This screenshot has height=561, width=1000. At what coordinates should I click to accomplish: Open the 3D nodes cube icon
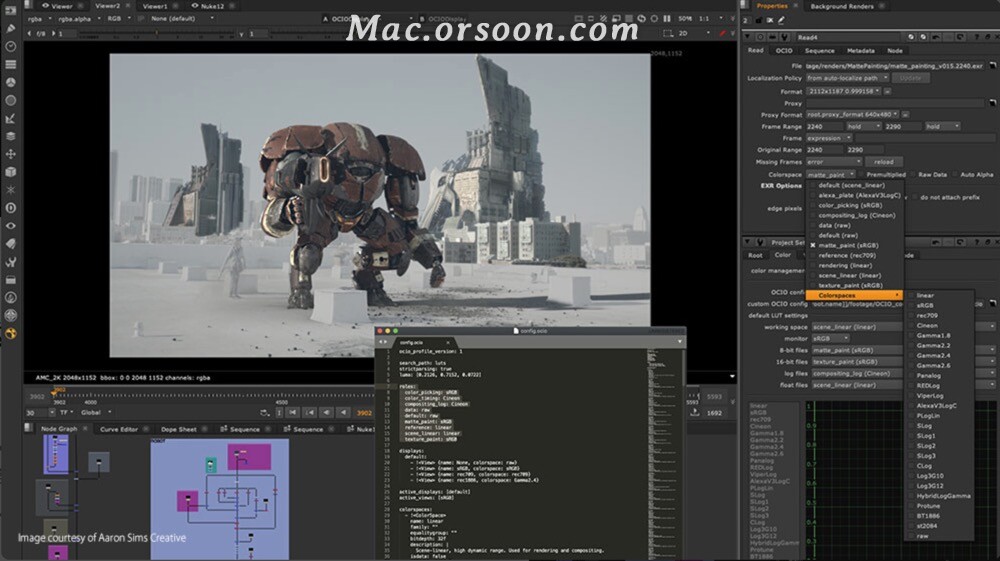[11, 171]
